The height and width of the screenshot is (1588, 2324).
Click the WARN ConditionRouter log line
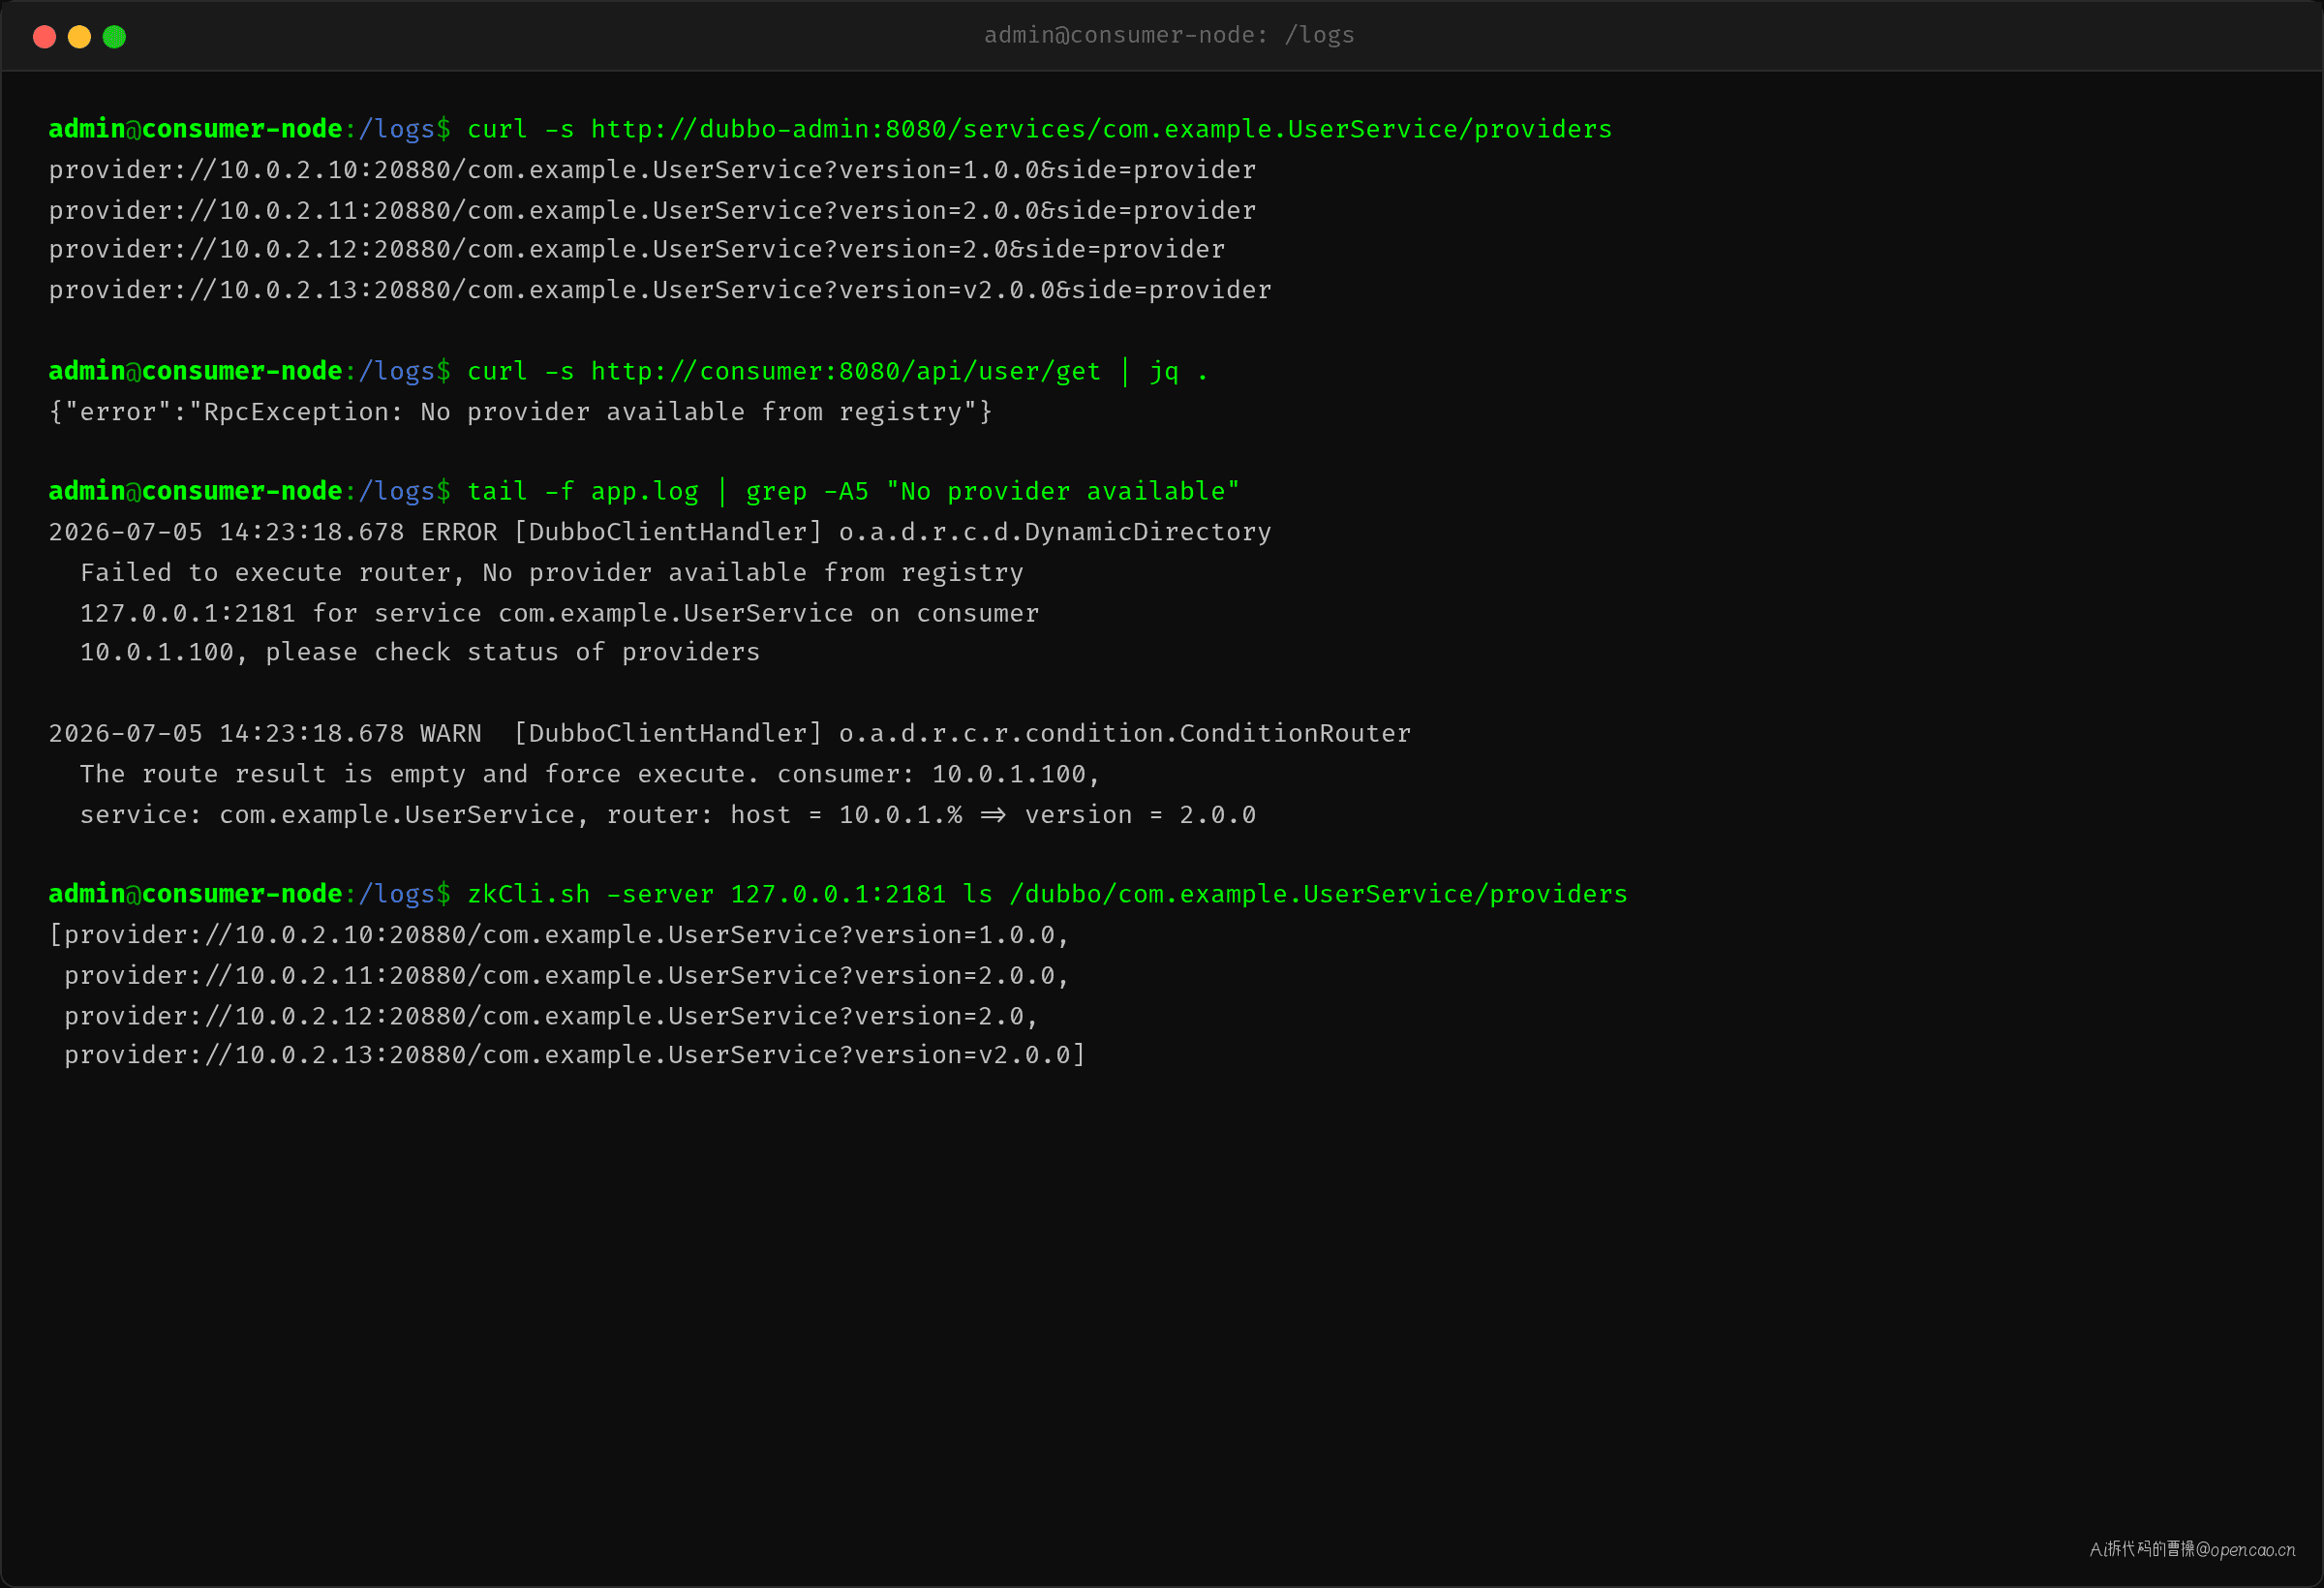point(730,734)
